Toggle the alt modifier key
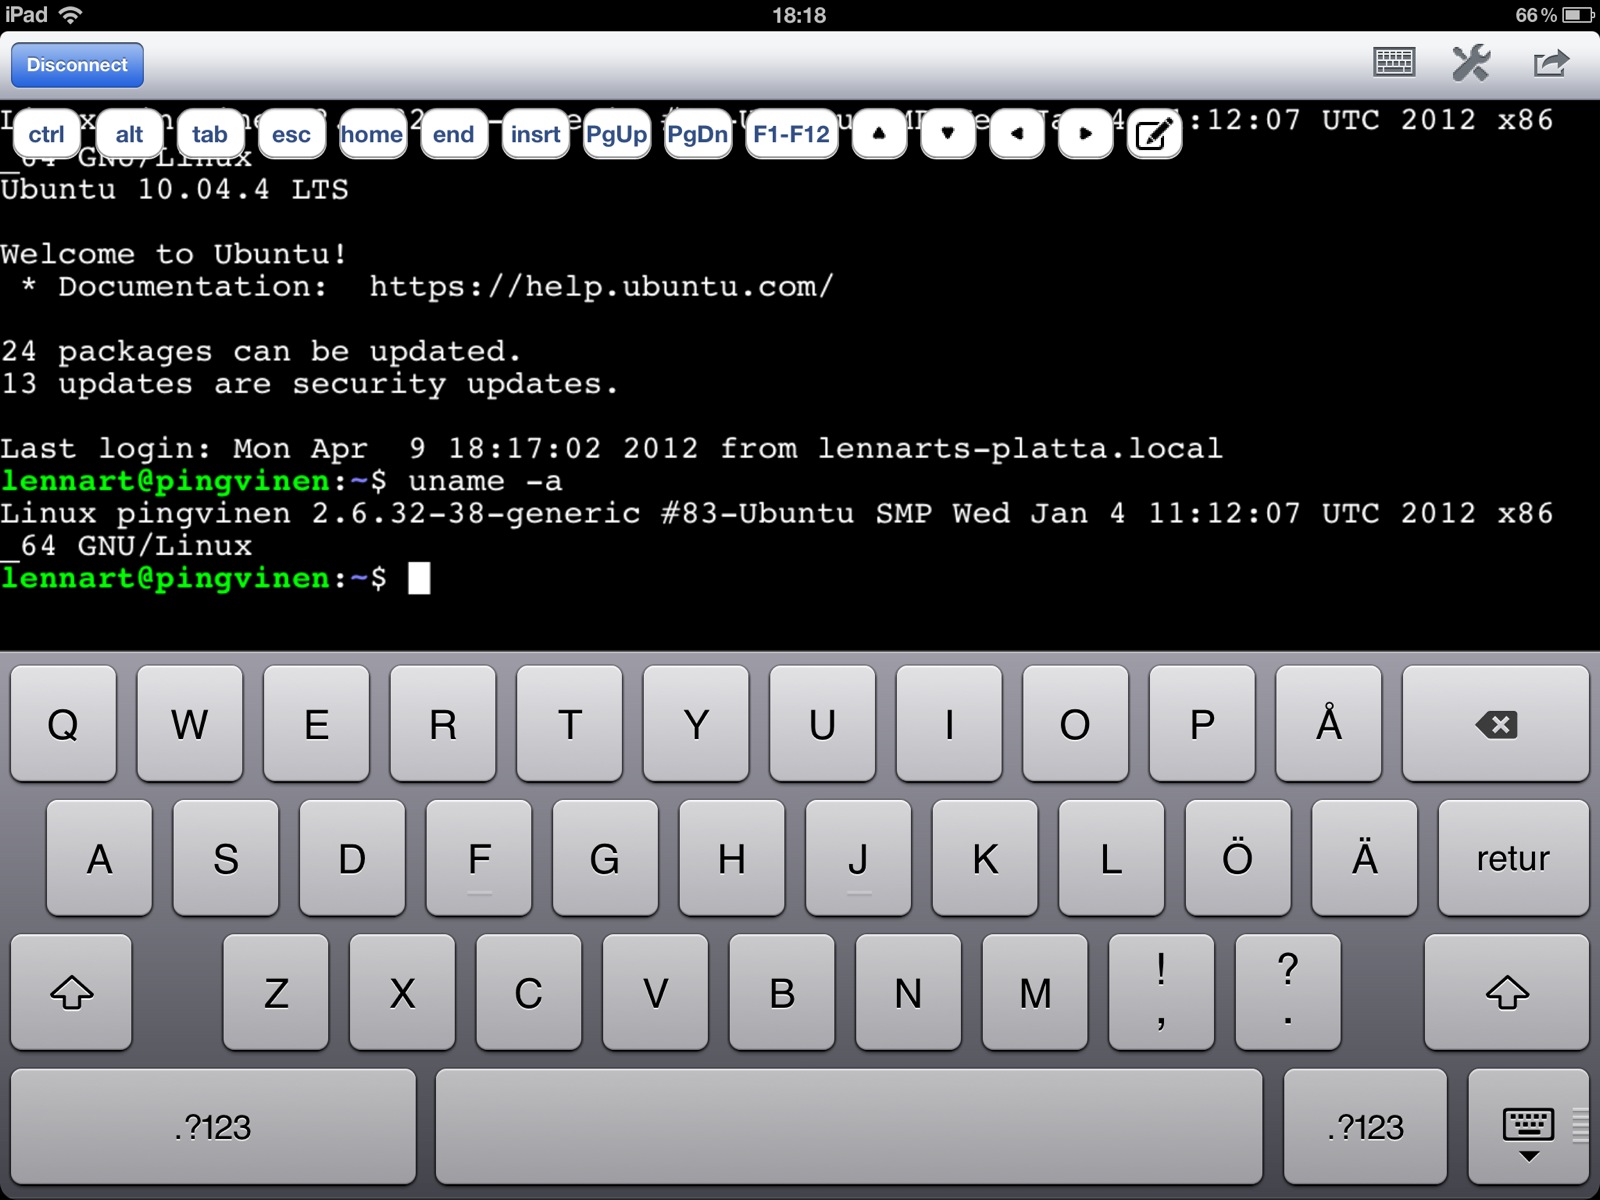This screenshot has height=1200, width=1600. 128,133
